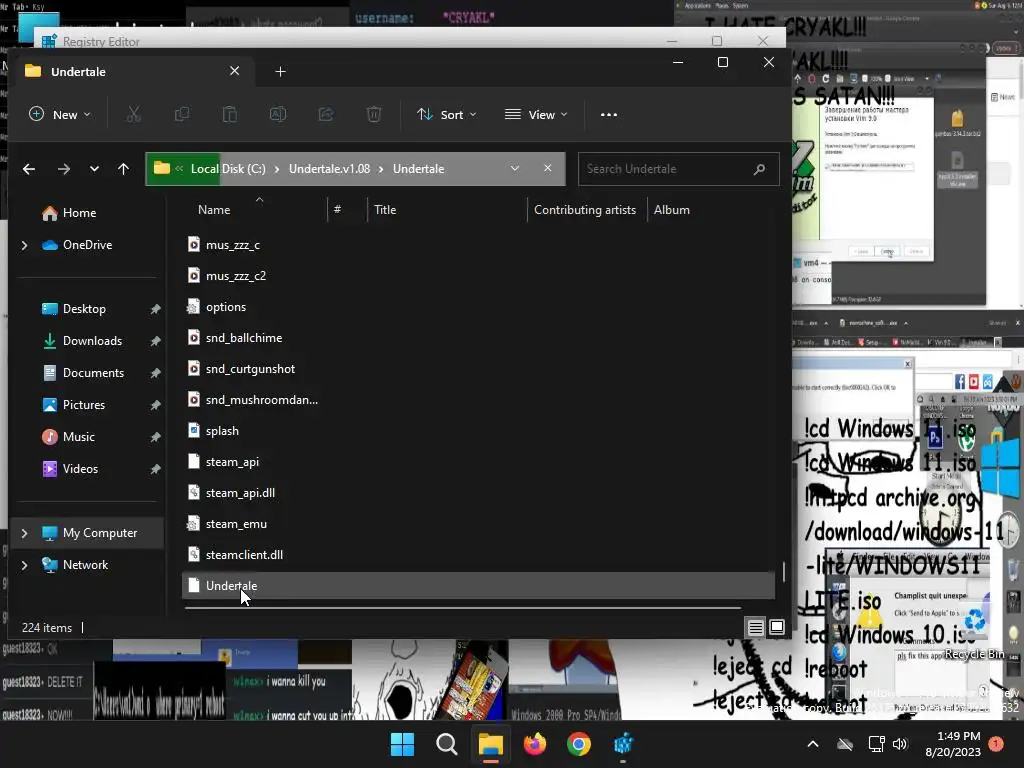Open Firefox from the taskbar

(x=535, y=744)
